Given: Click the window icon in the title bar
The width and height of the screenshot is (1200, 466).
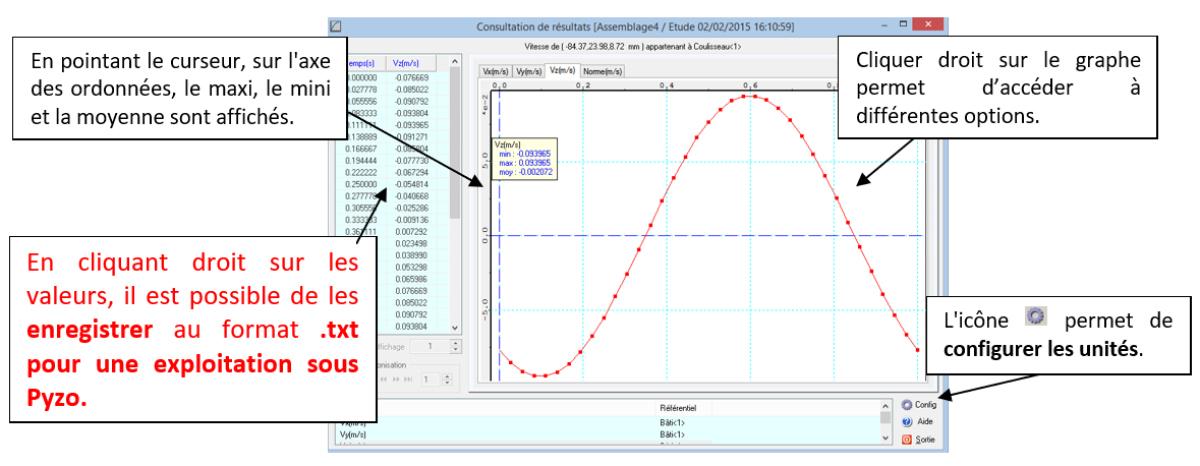Looking at the screenshot, I should 337,24.
